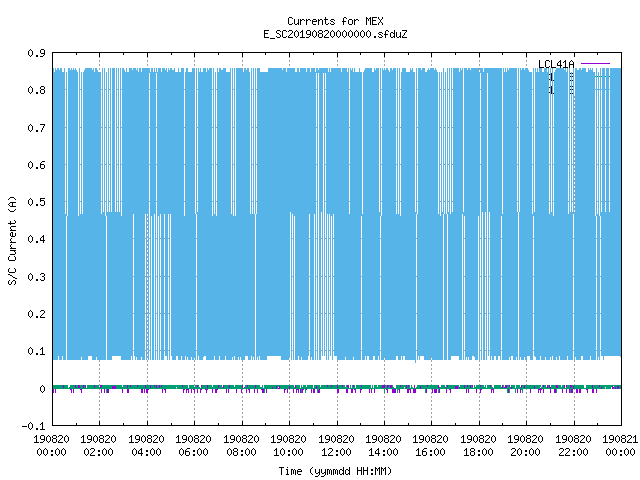Viewport: 640px width, 480px height.
Task: Click the 0.2 y-axis tick label
Action: (x=36, y=314)
